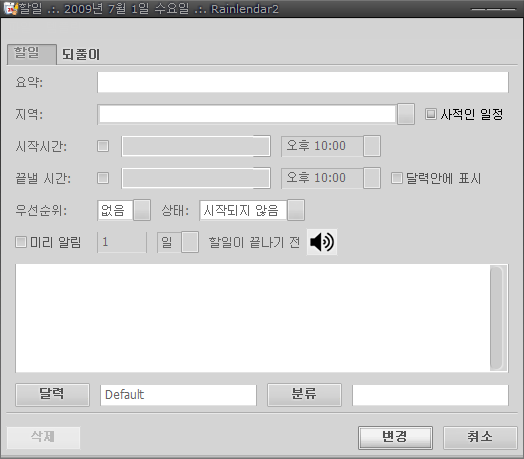Expand the 상태 dropdown showing 시작되지 않음
Image resolution: width=524 pixels, height=459 pixels.
click(296, 210)
